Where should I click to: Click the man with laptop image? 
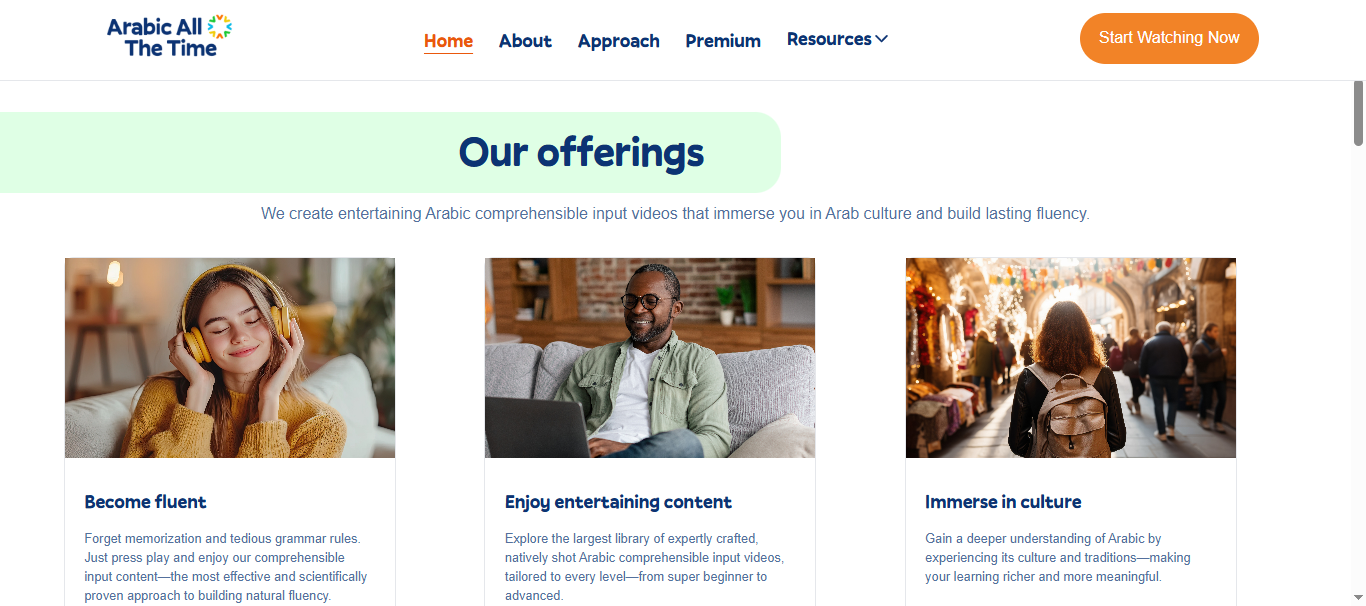(650, 358)
